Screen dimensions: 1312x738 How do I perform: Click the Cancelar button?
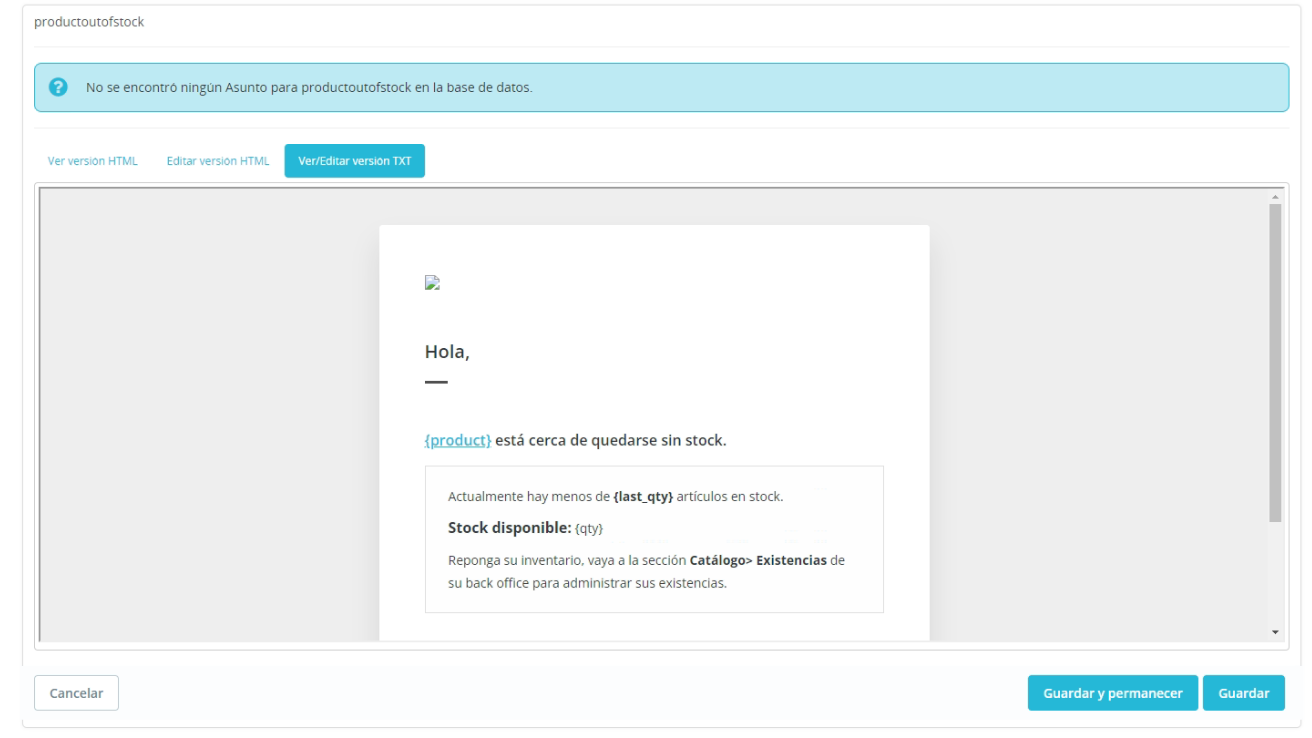pos(75,692)
